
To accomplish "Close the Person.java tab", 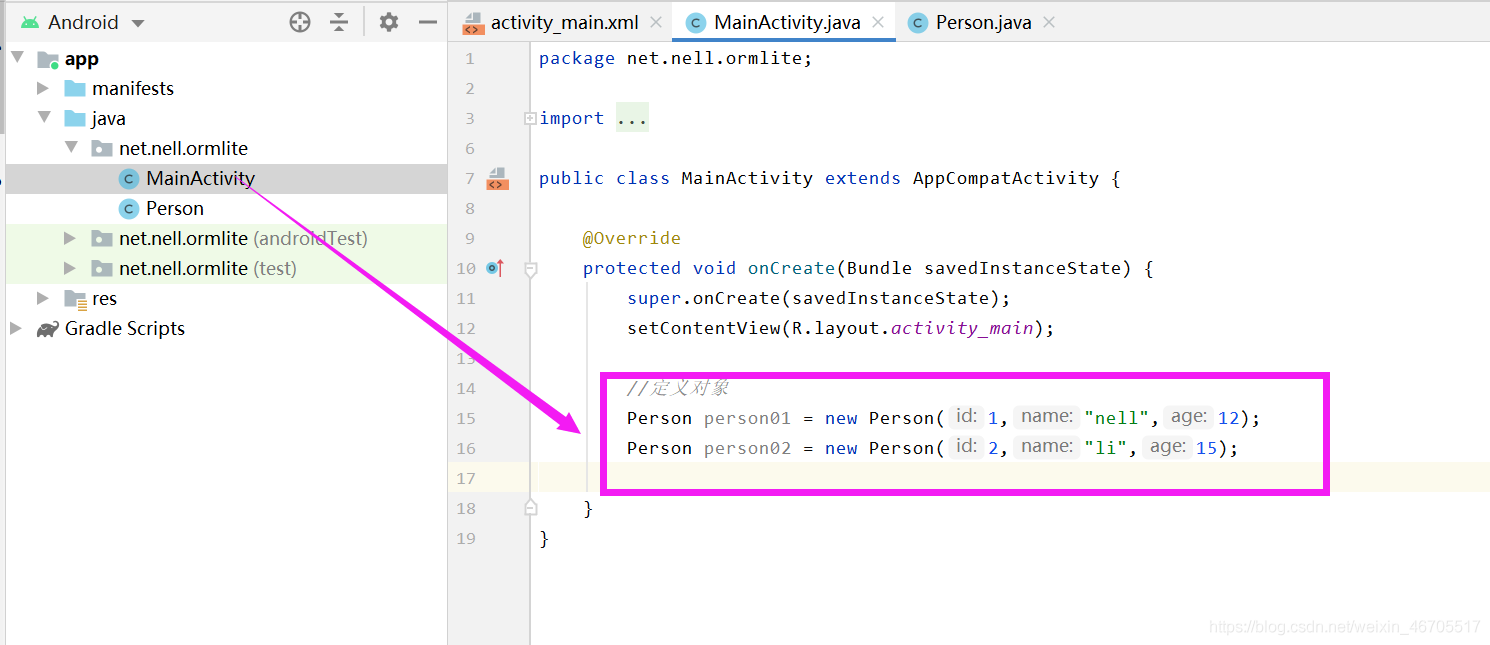I will [x=1049, y=22].
